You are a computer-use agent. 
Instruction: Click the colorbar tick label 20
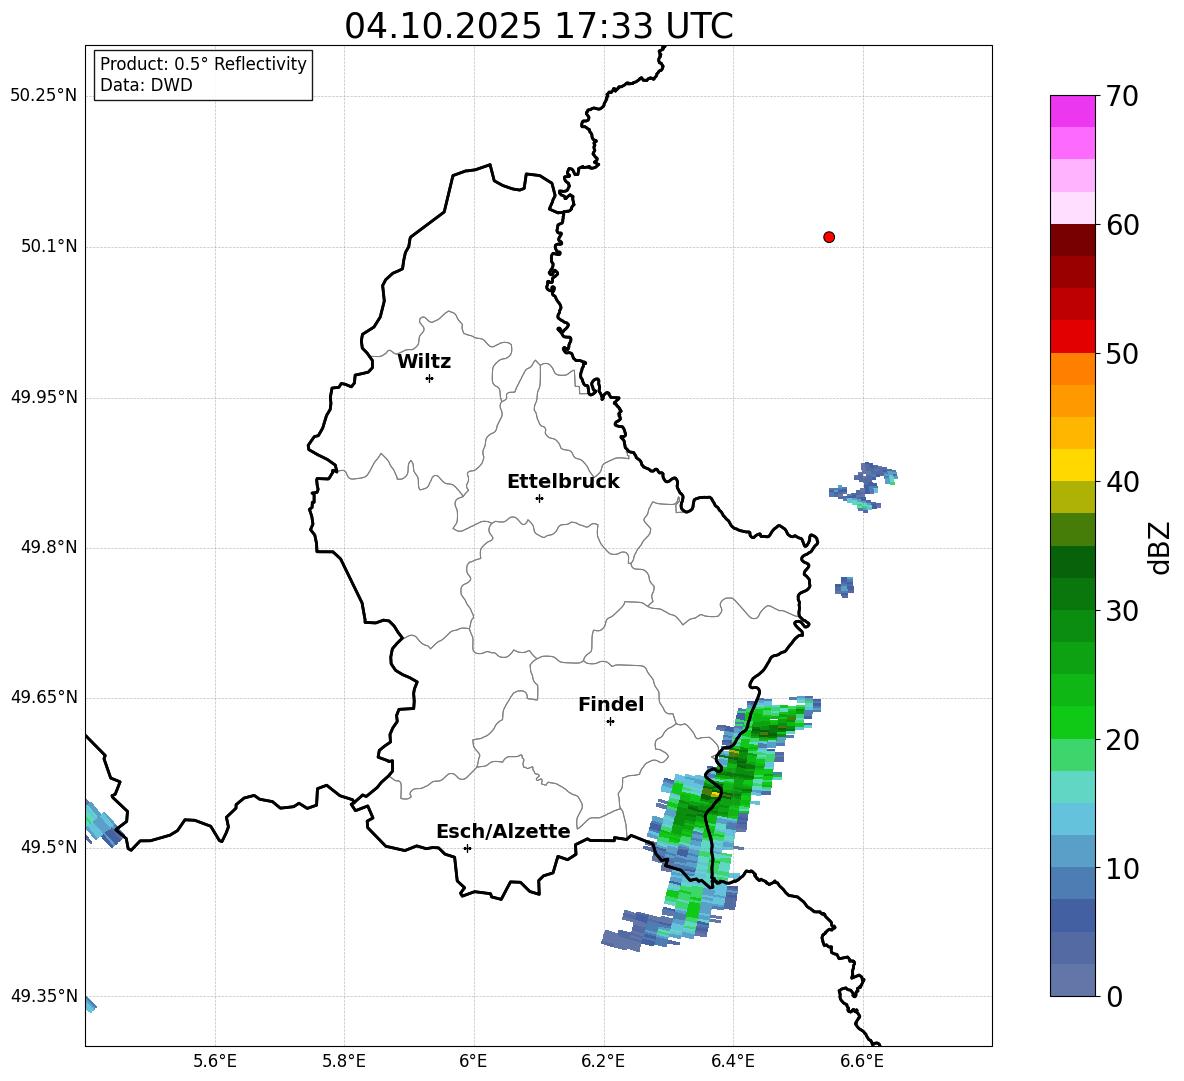click(x=1122, y=740)
